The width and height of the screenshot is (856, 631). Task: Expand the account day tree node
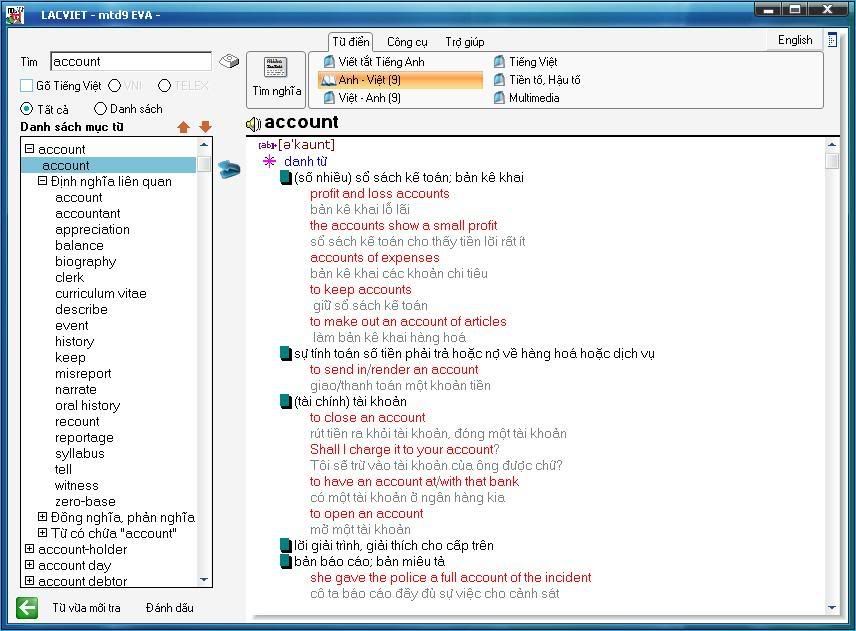click(29, 564)
